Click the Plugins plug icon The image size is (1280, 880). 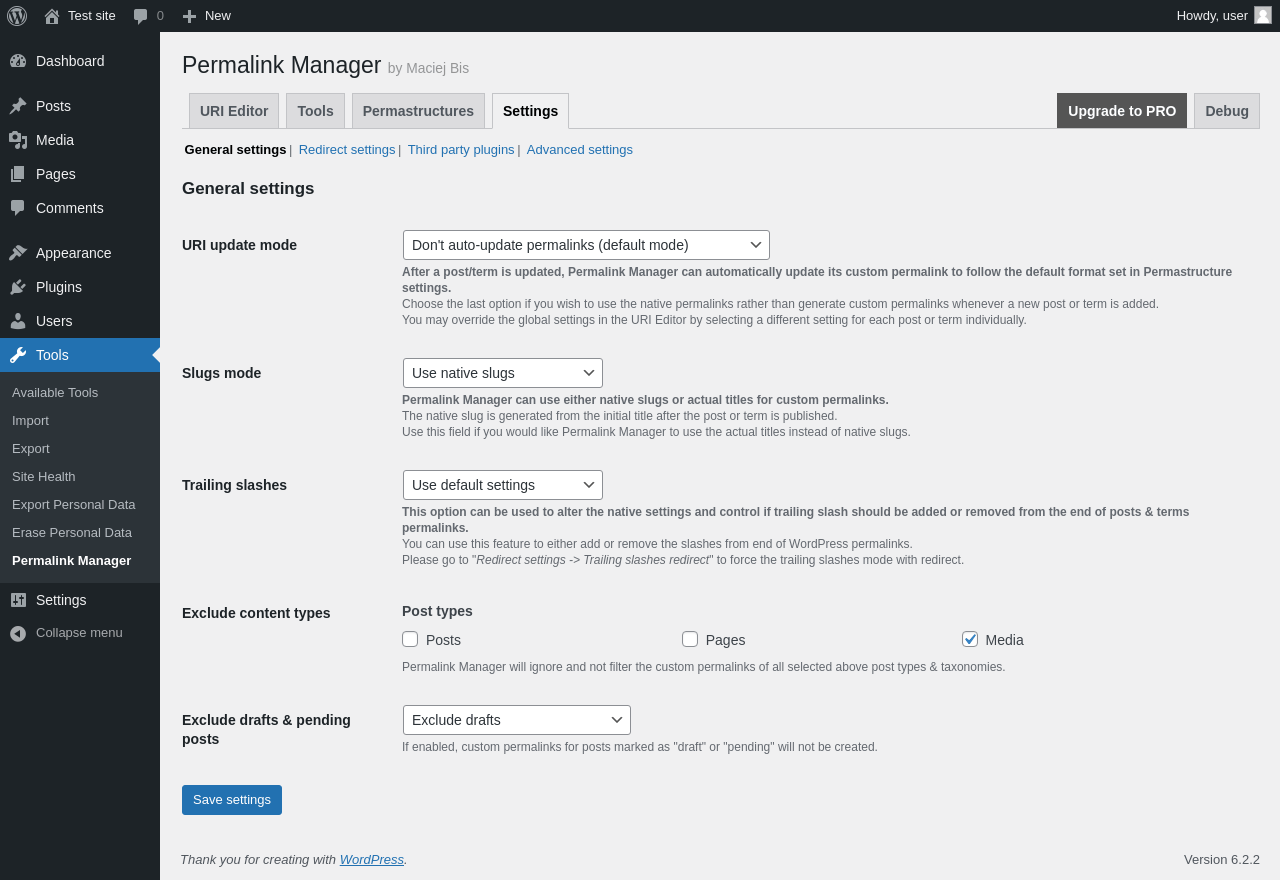click(18, 287)
